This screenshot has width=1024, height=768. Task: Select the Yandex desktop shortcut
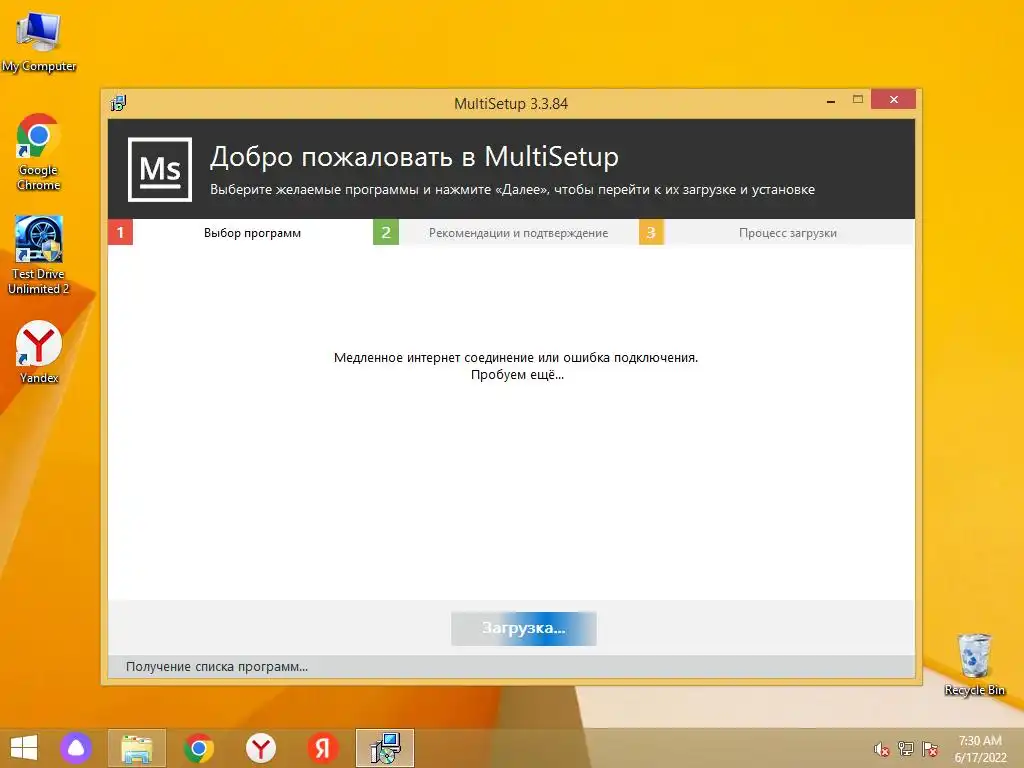[39, 352]
